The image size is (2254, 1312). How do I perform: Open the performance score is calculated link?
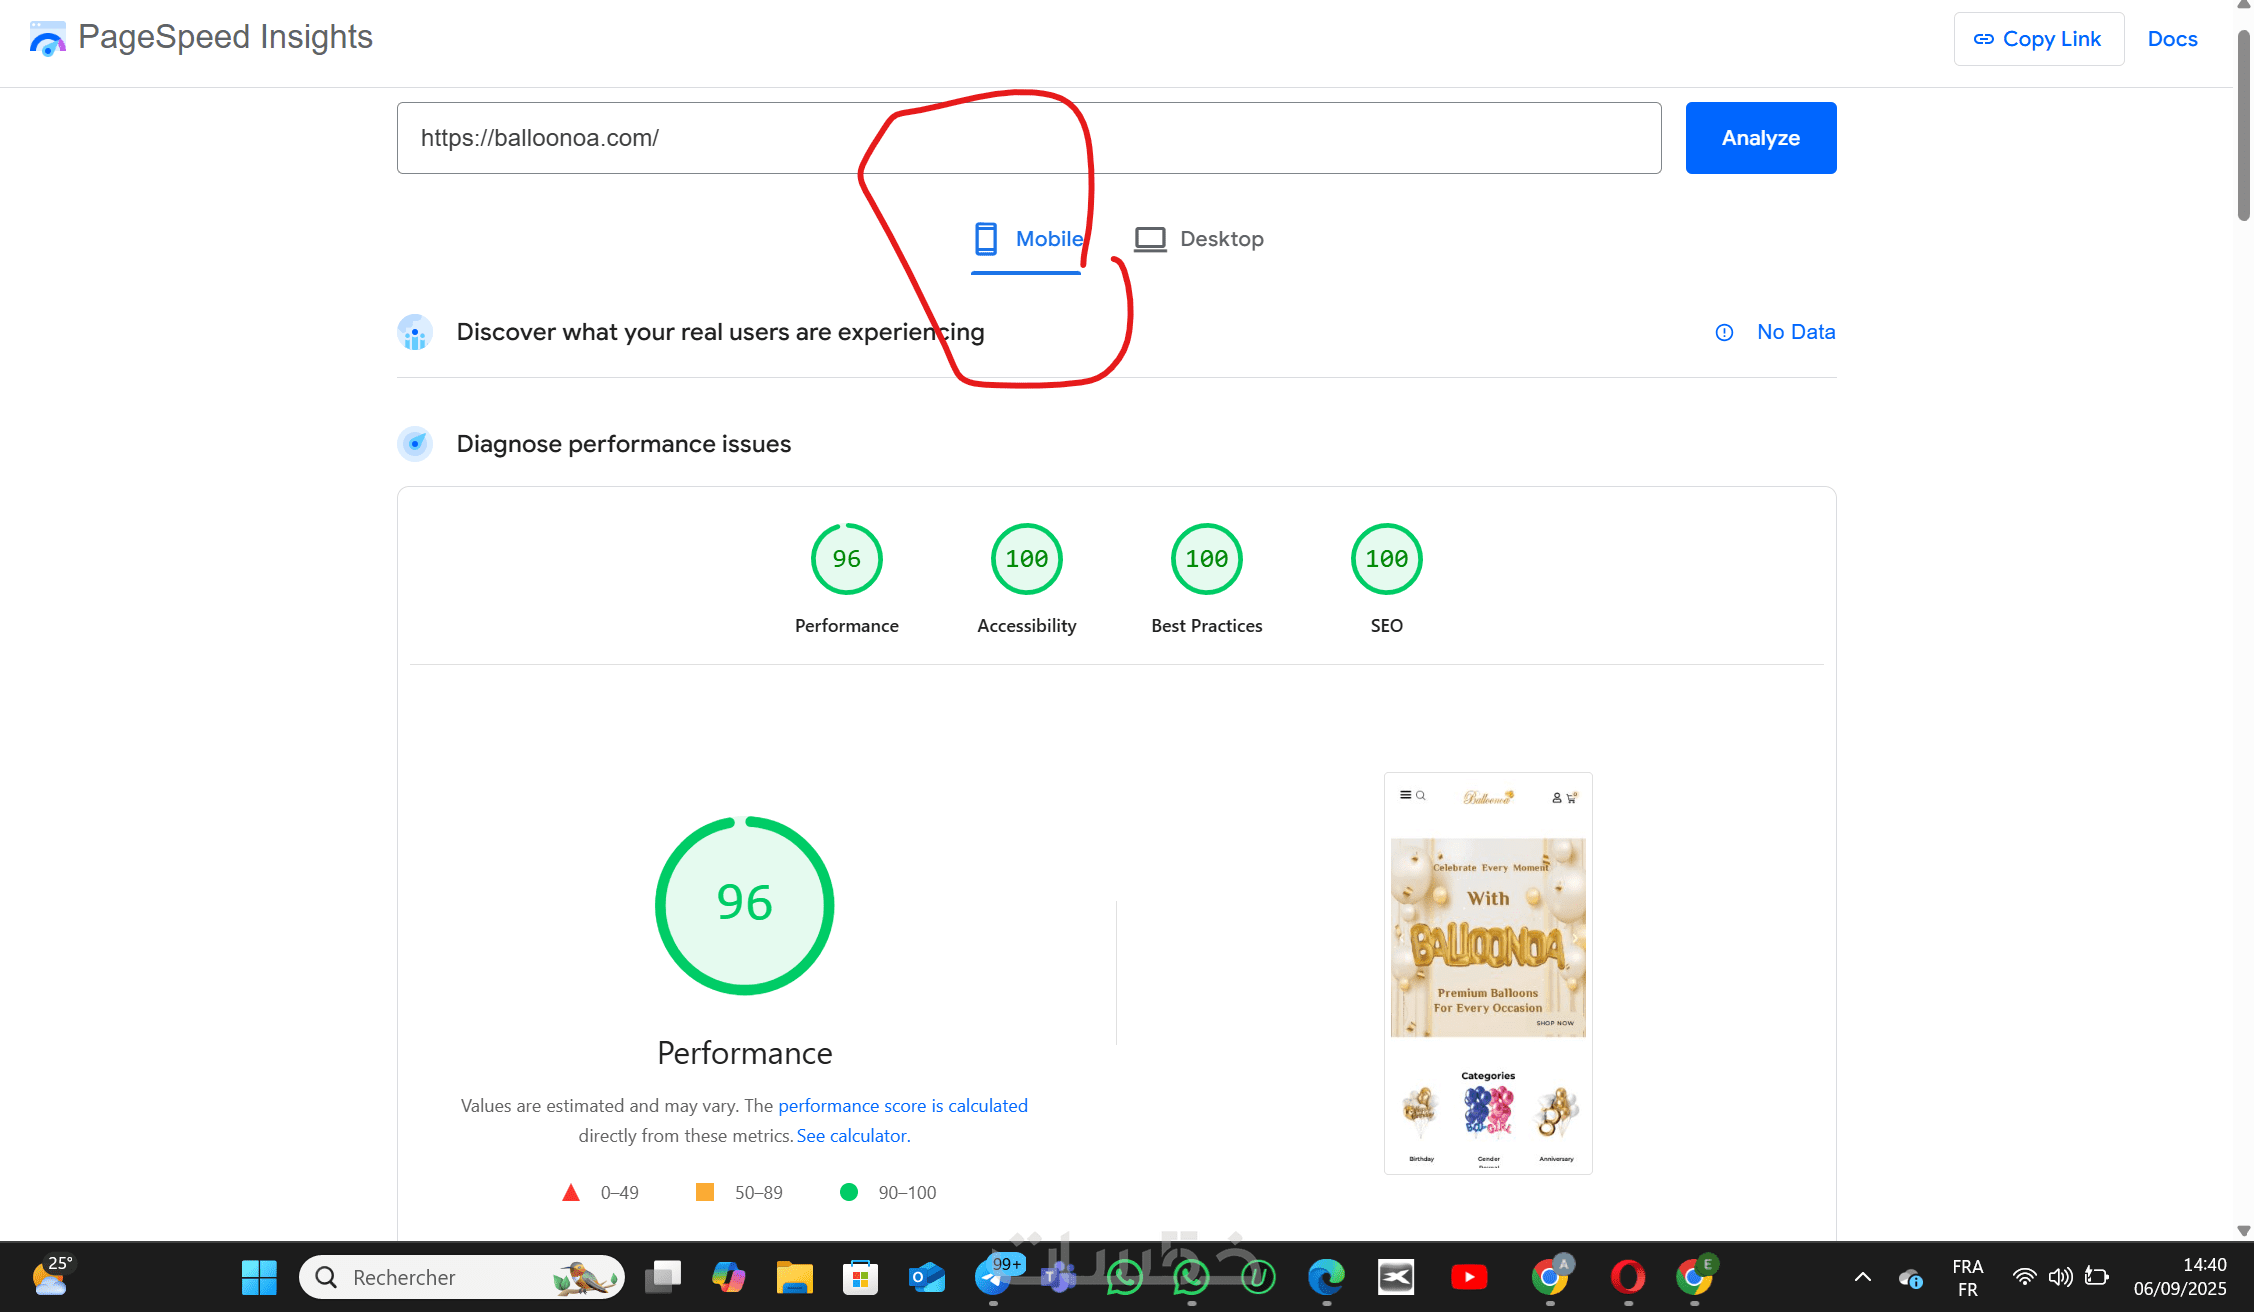click(x=902, y=1105)
